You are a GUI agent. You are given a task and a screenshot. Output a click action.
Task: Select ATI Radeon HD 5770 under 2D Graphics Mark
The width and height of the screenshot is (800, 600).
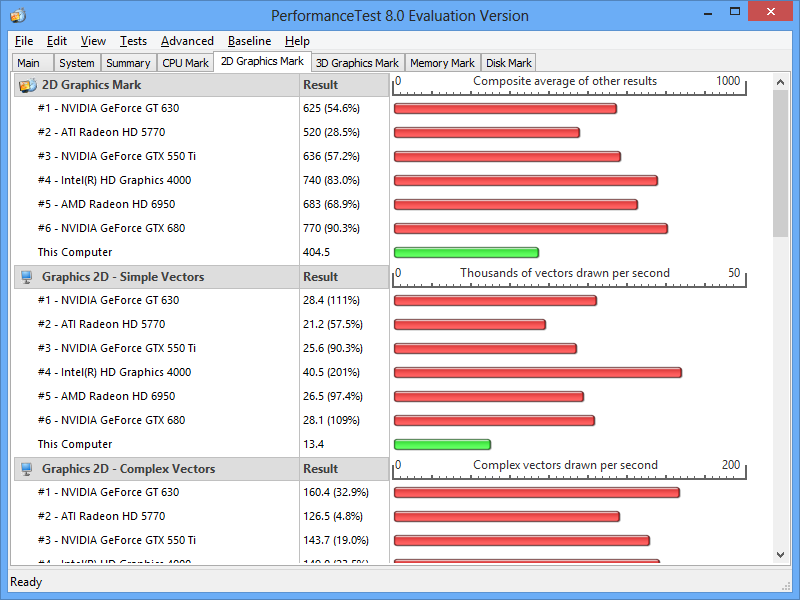click(102, 133)
